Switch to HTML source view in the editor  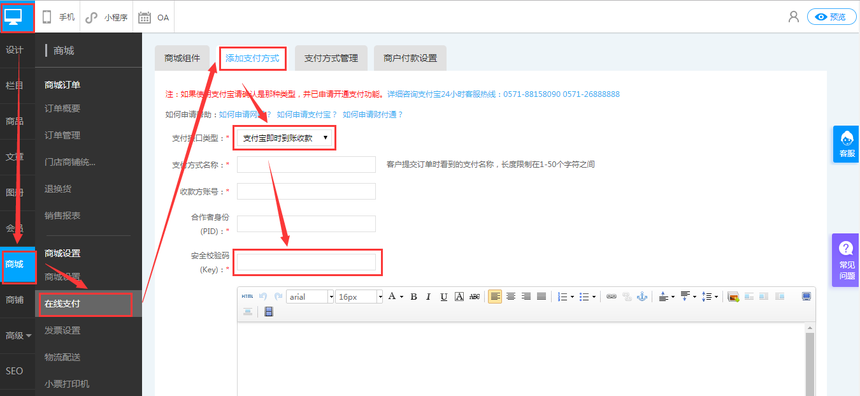[247, 297]
